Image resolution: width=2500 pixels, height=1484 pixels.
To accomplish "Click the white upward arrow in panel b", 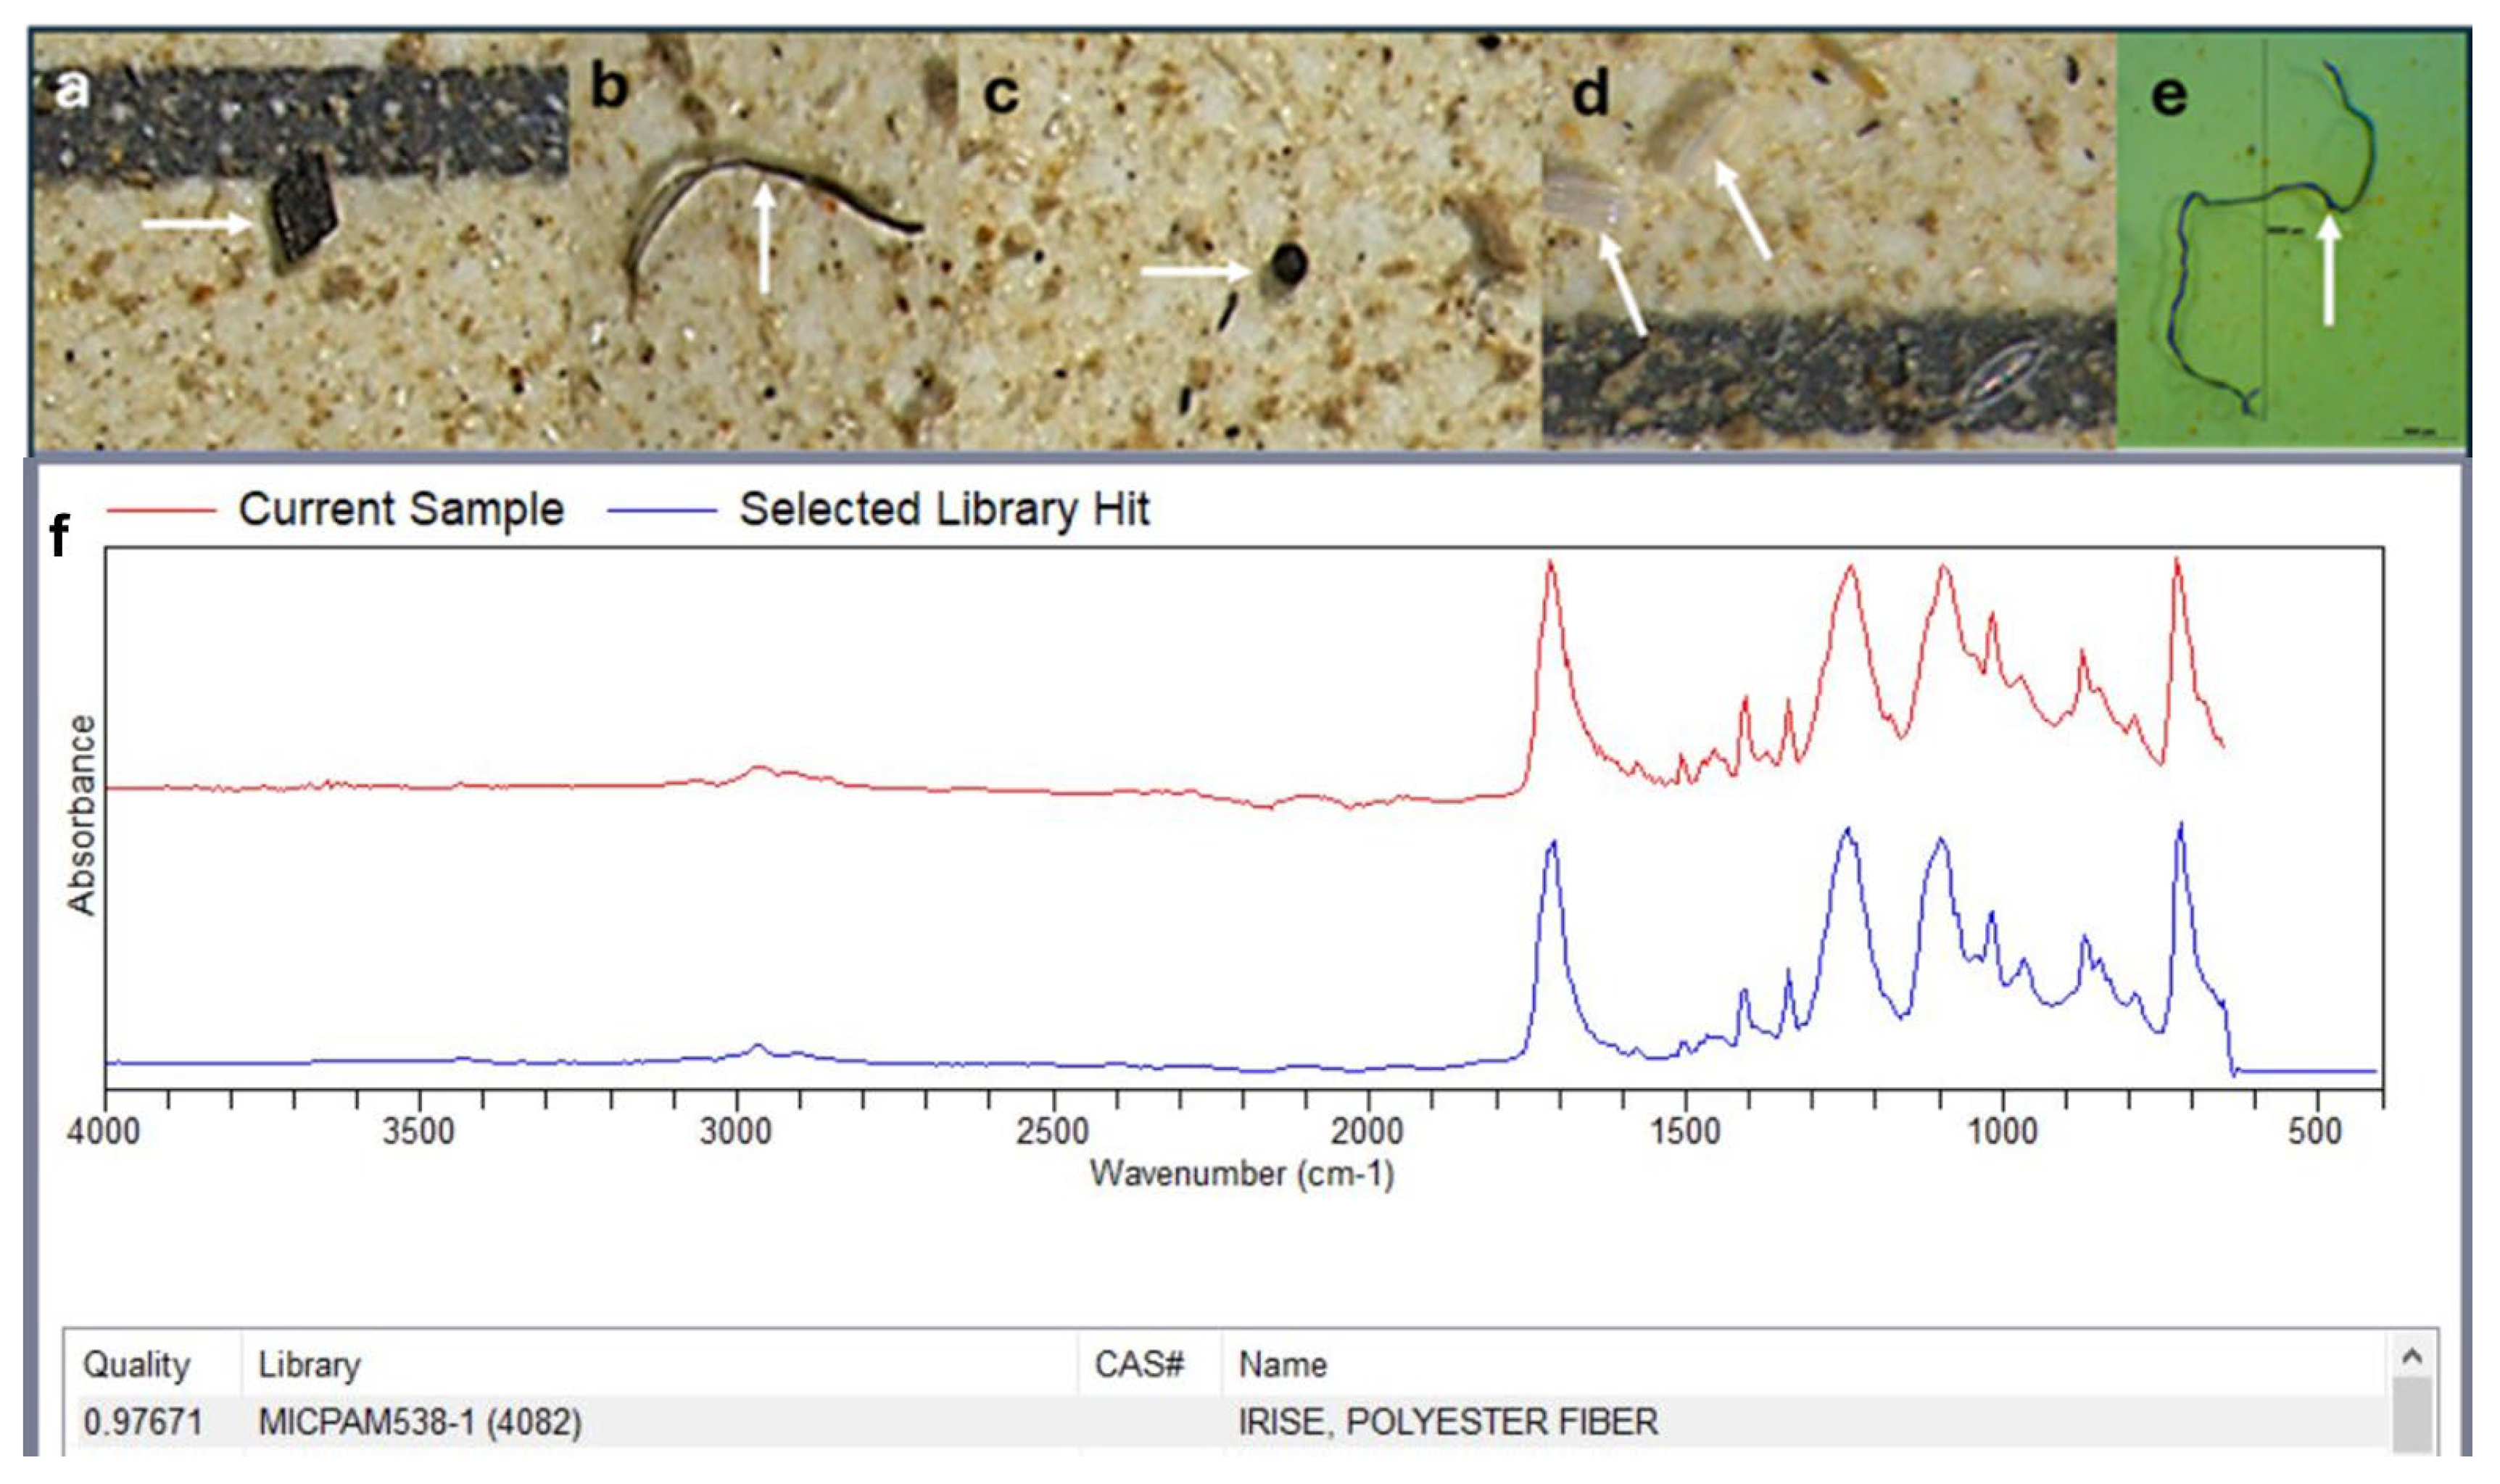I will 764,236.
